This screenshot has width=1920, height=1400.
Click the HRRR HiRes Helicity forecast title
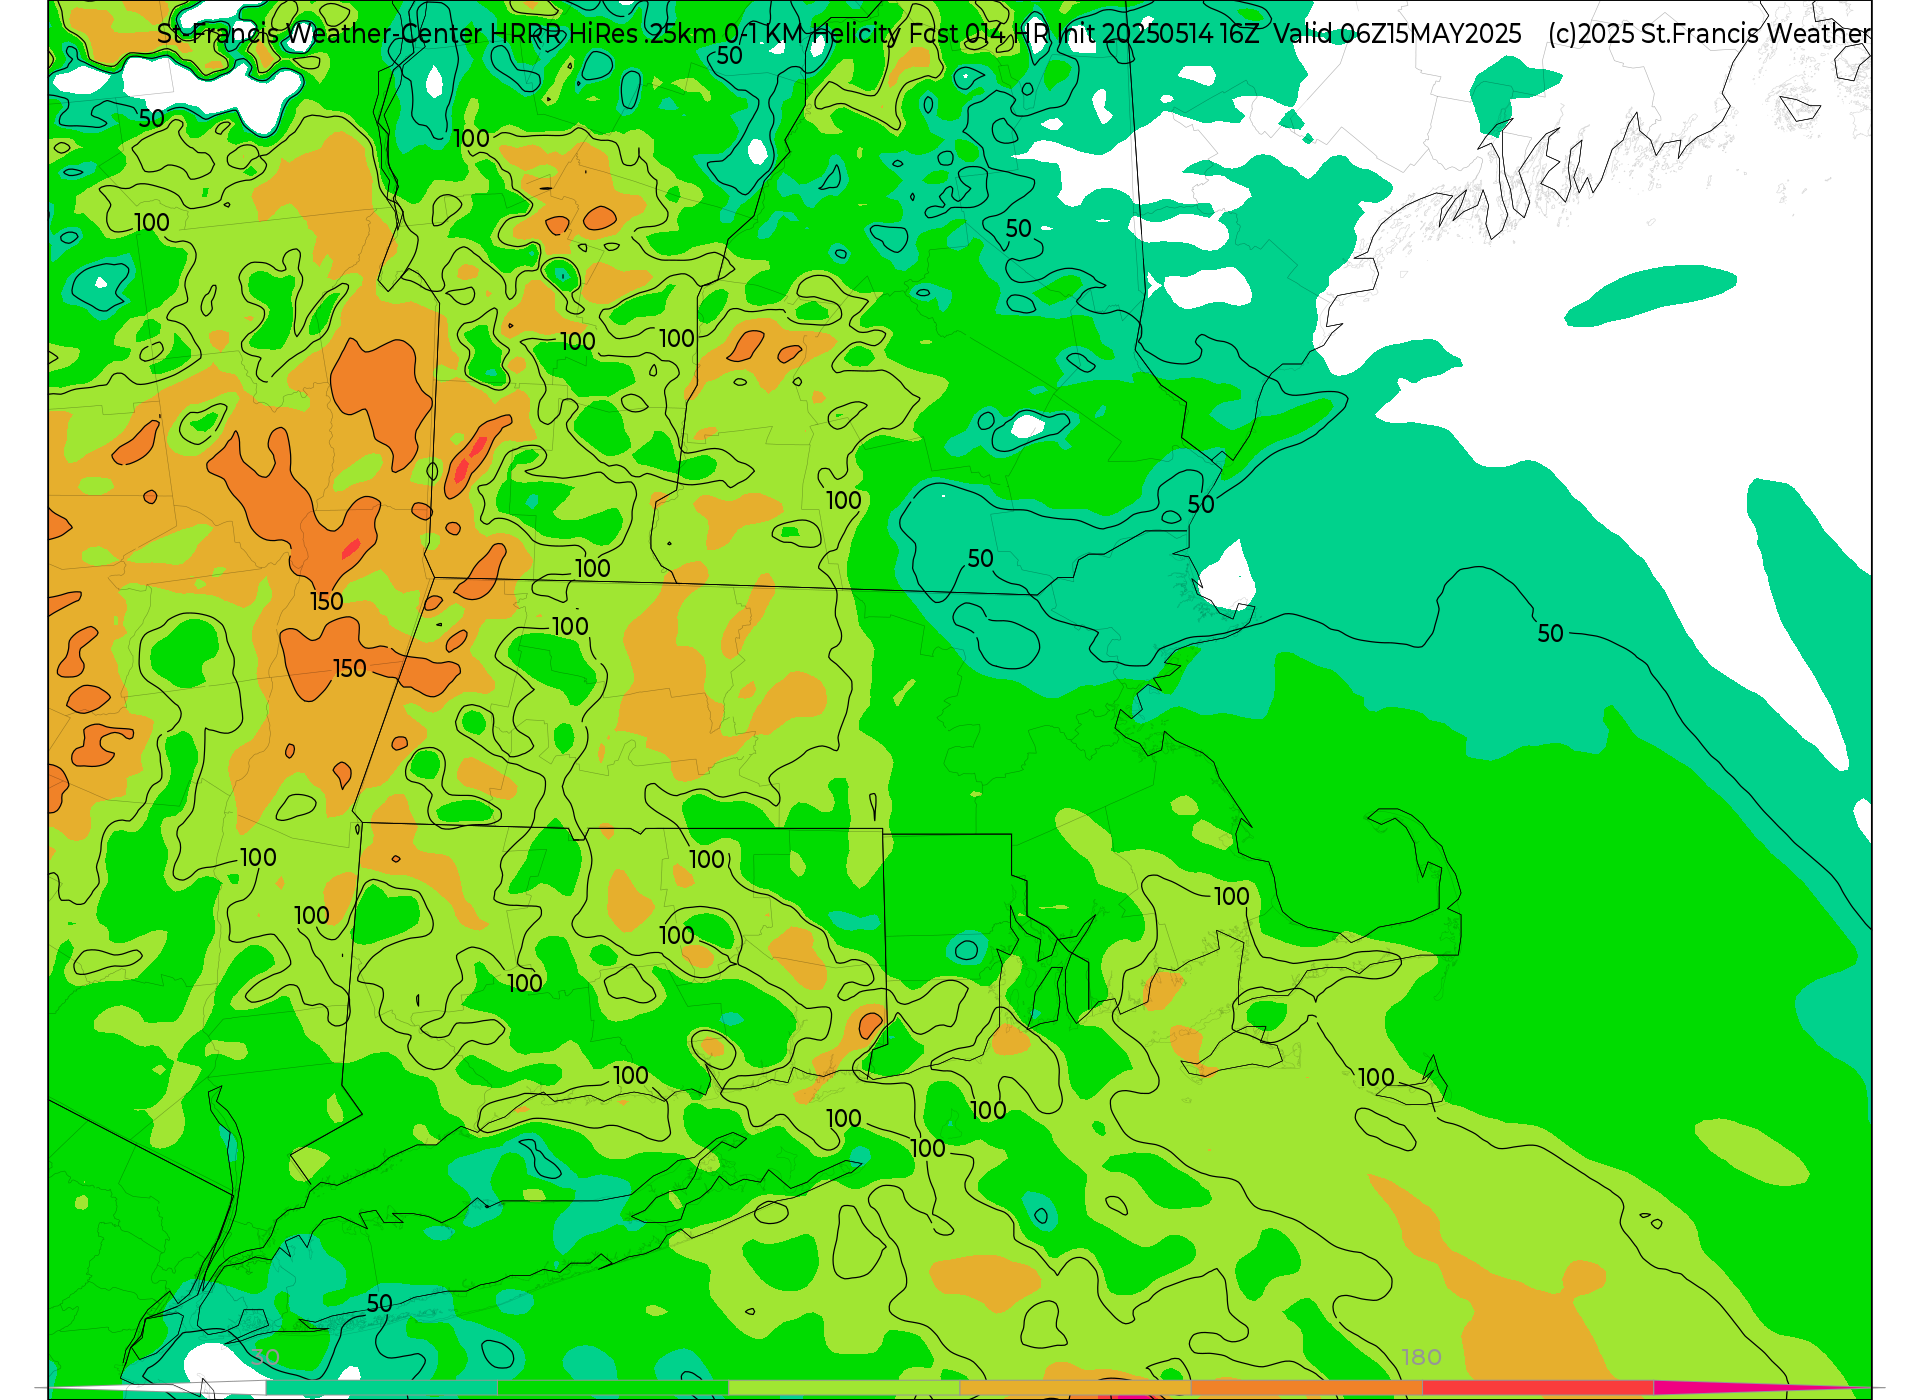839,34
